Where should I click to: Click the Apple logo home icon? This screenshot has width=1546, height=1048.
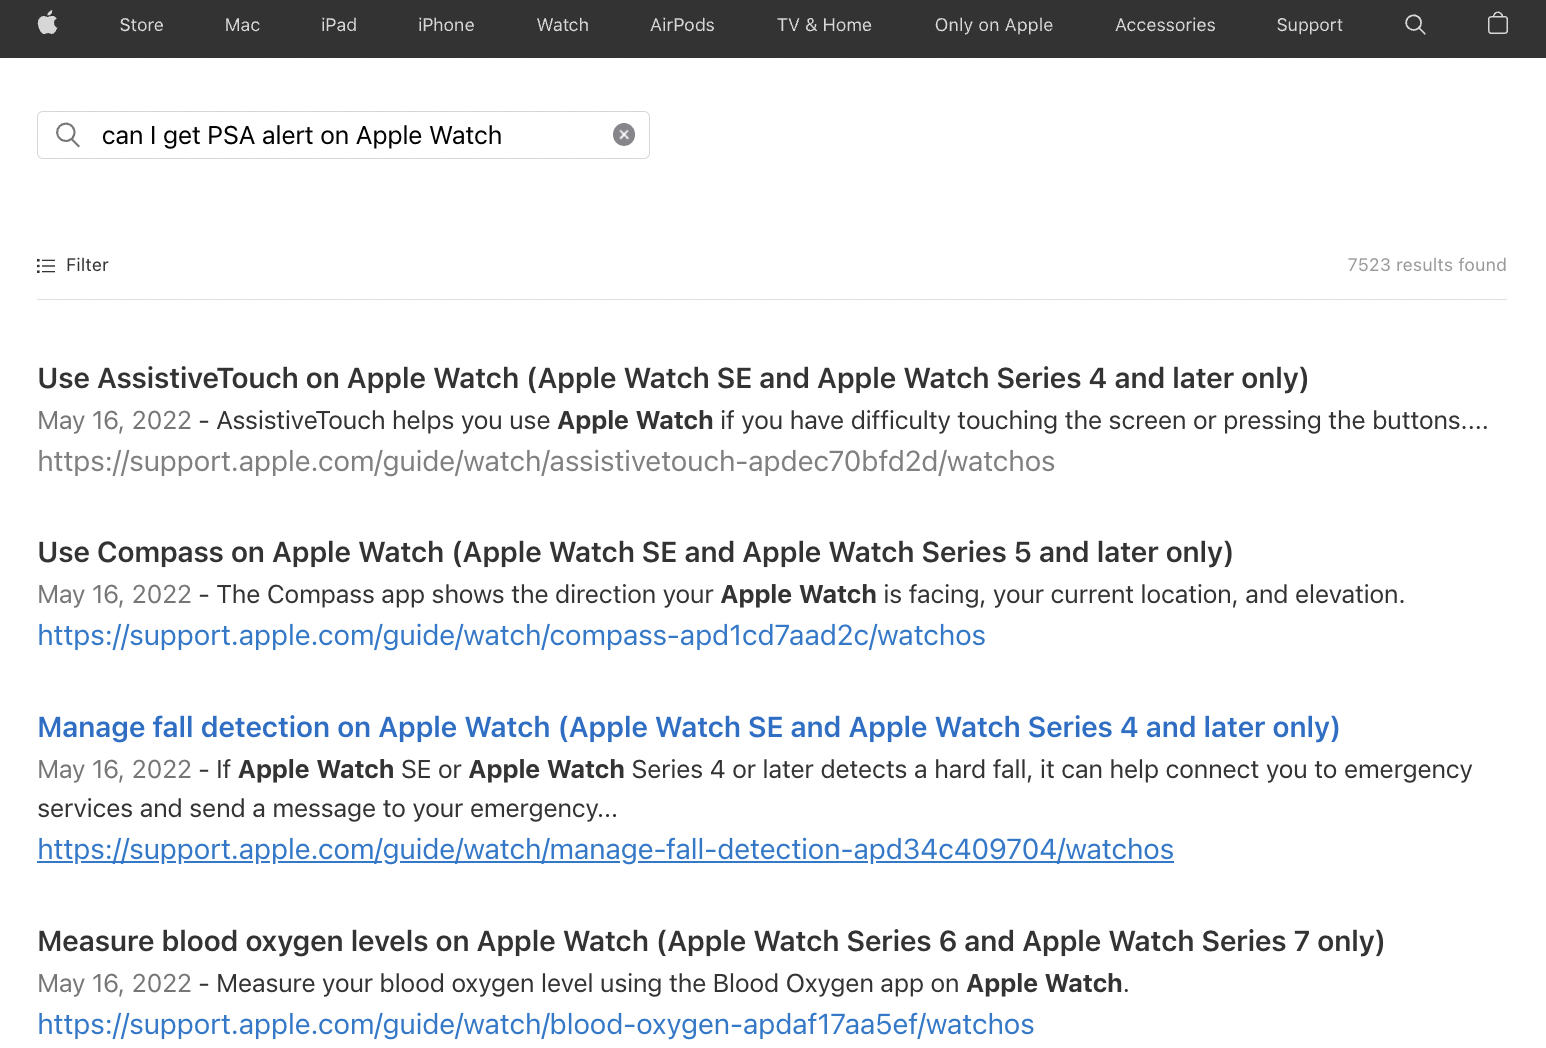(48, 24)
